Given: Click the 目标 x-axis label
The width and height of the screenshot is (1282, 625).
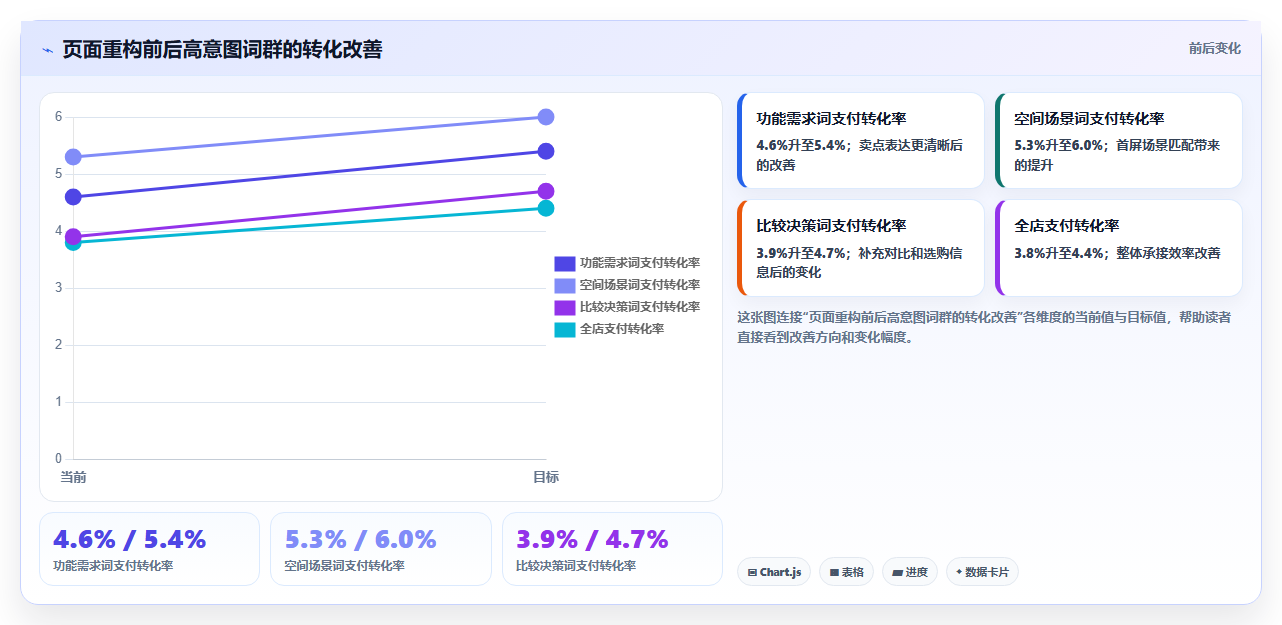Looking at the screenshot, I should pyautogui.click(x=546, y=477).
